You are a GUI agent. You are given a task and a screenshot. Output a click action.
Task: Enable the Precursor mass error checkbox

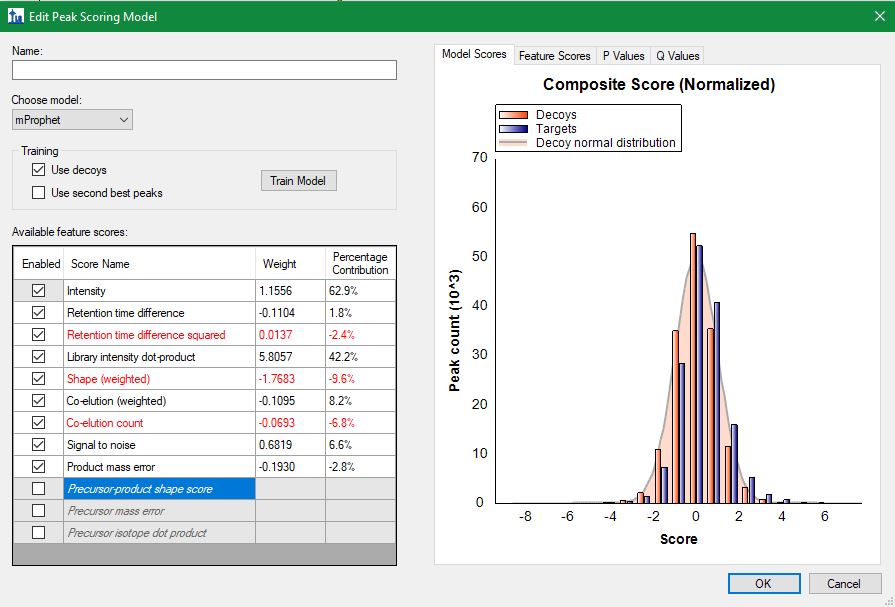(x=39, y=511)
